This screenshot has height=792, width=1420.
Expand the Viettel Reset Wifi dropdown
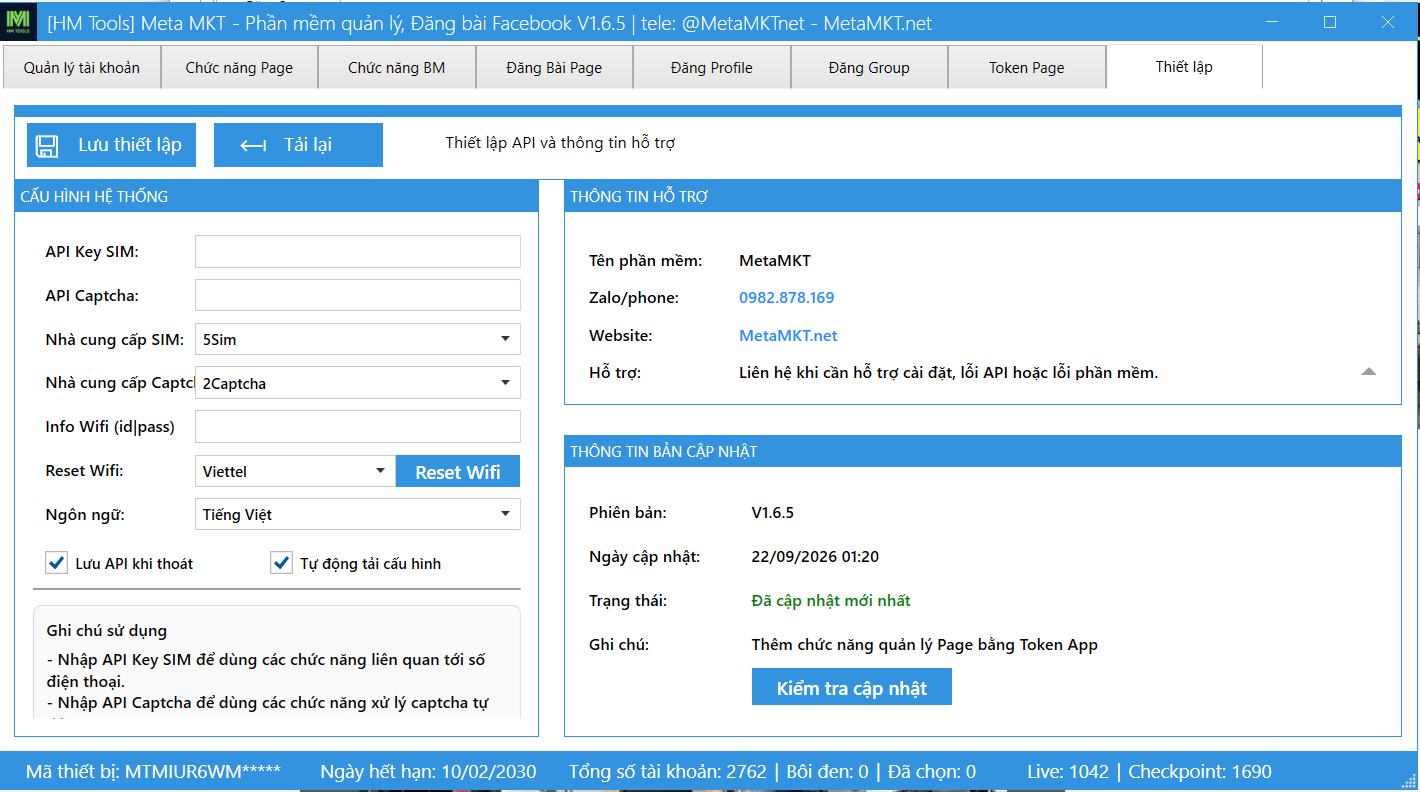[x=294, y=471]
